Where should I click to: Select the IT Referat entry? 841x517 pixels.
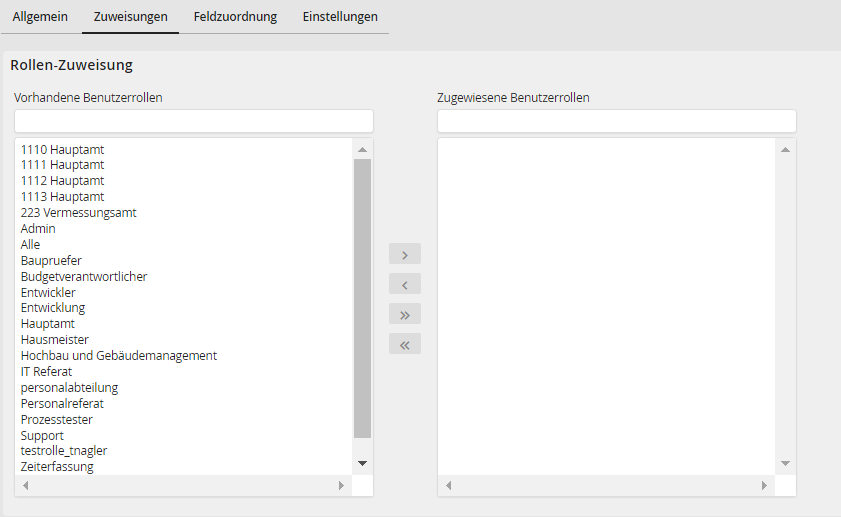click(x=46, y=372)
